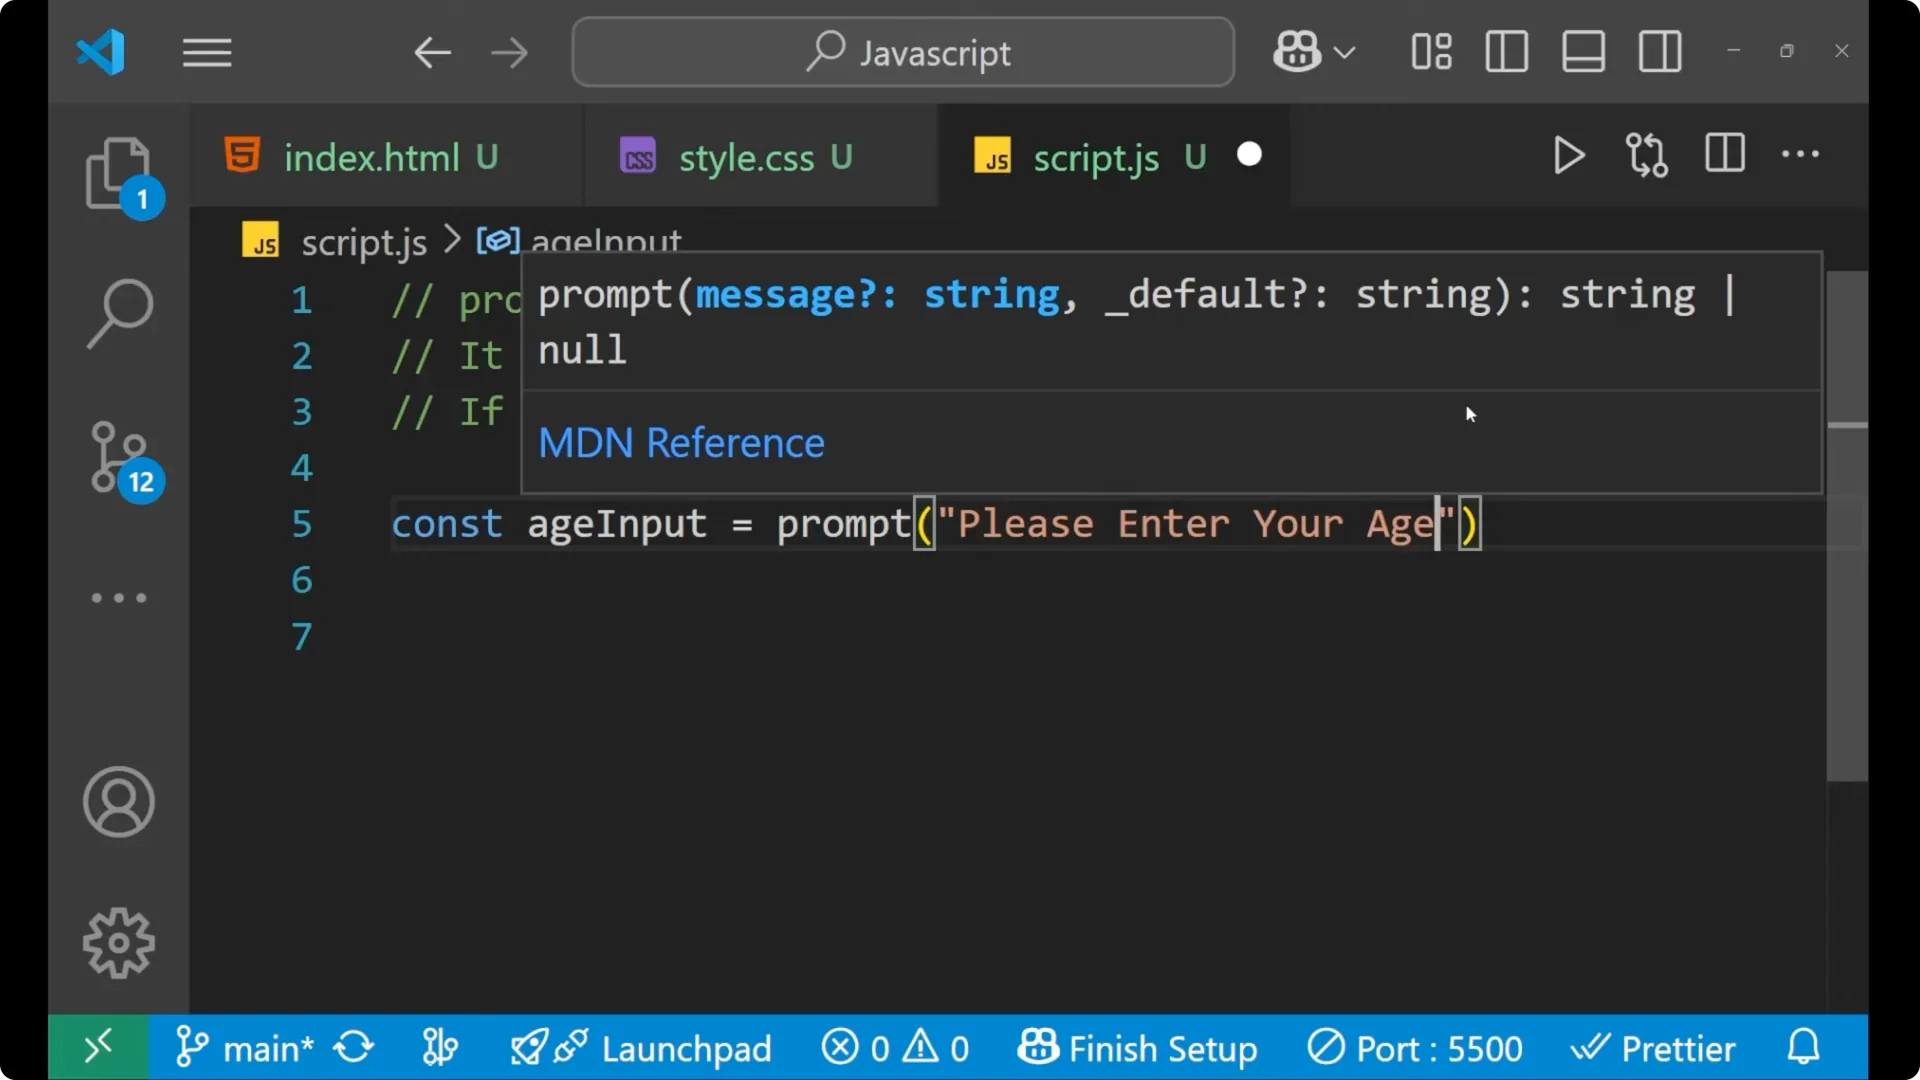
Task: Open the notifications bell
Action: [x=1802, y=1047]
